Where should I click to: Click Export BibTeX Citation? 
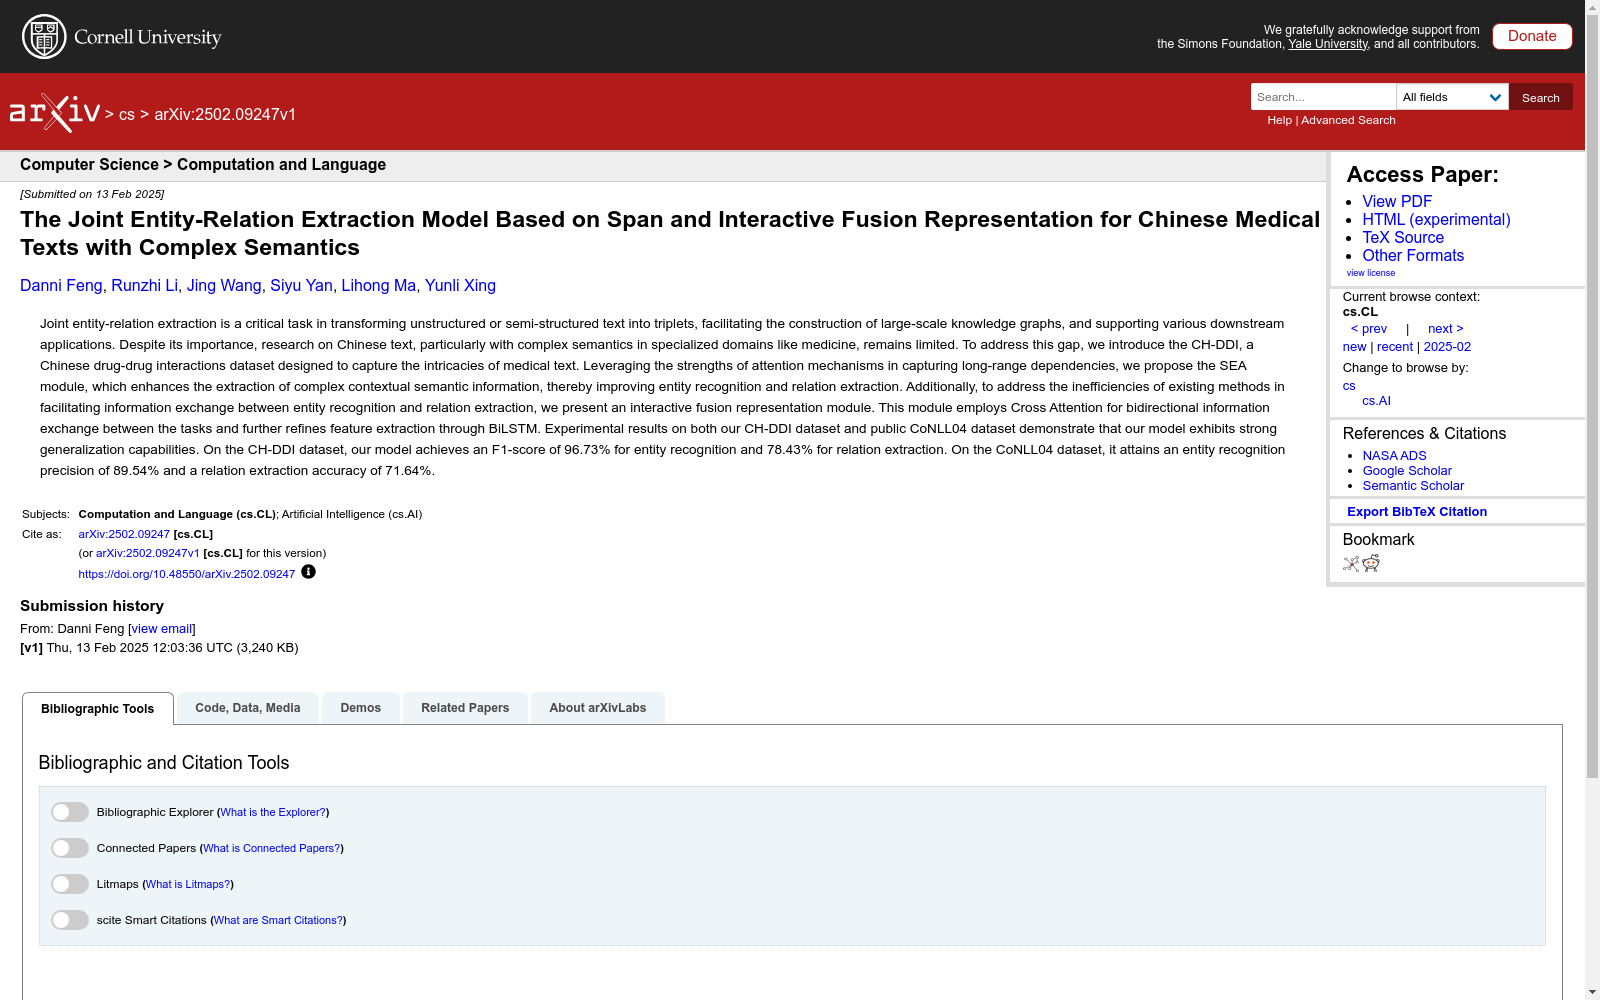(x=1417, y=512)
